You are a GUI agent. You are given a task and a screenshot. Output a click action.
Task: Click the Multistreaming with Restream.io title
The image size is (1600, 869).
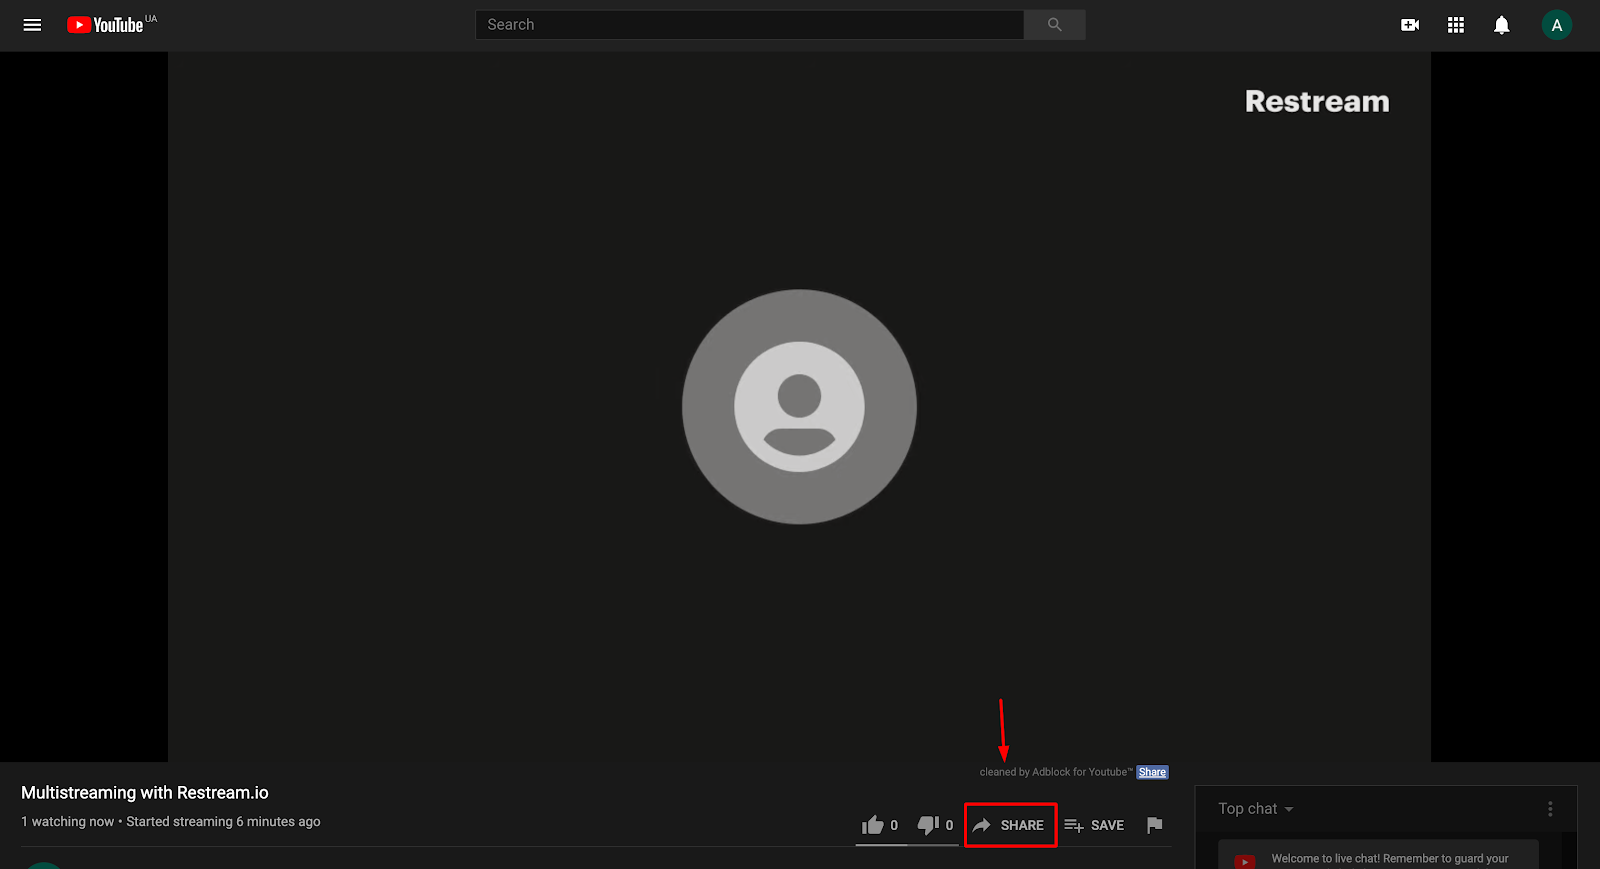(145, 793)
